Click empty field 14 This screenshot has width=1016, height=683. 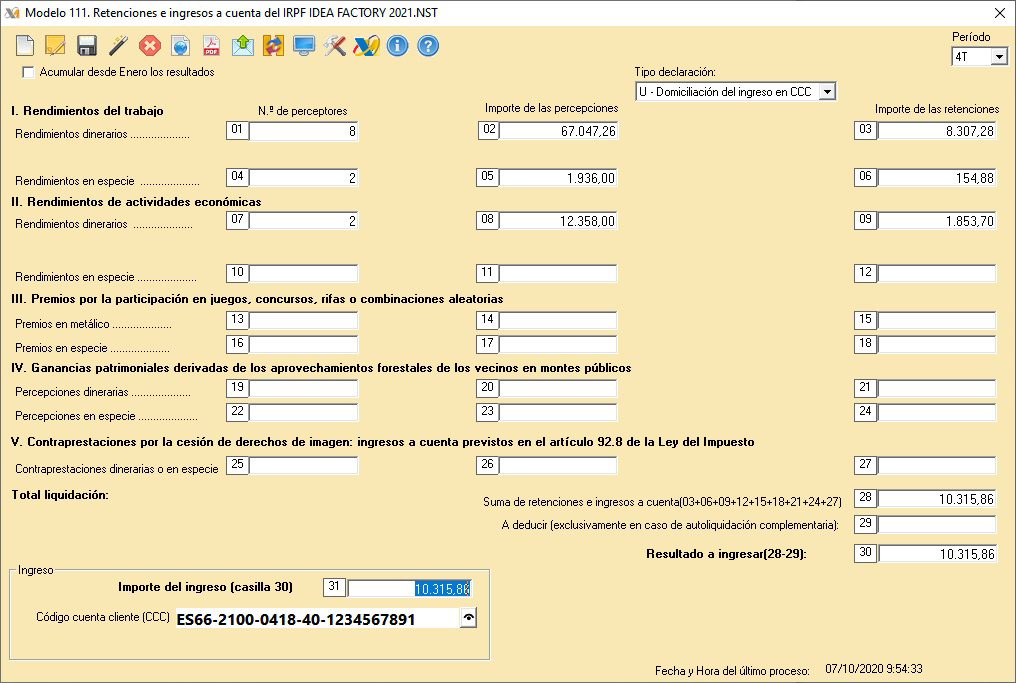[x=558, y=320]
